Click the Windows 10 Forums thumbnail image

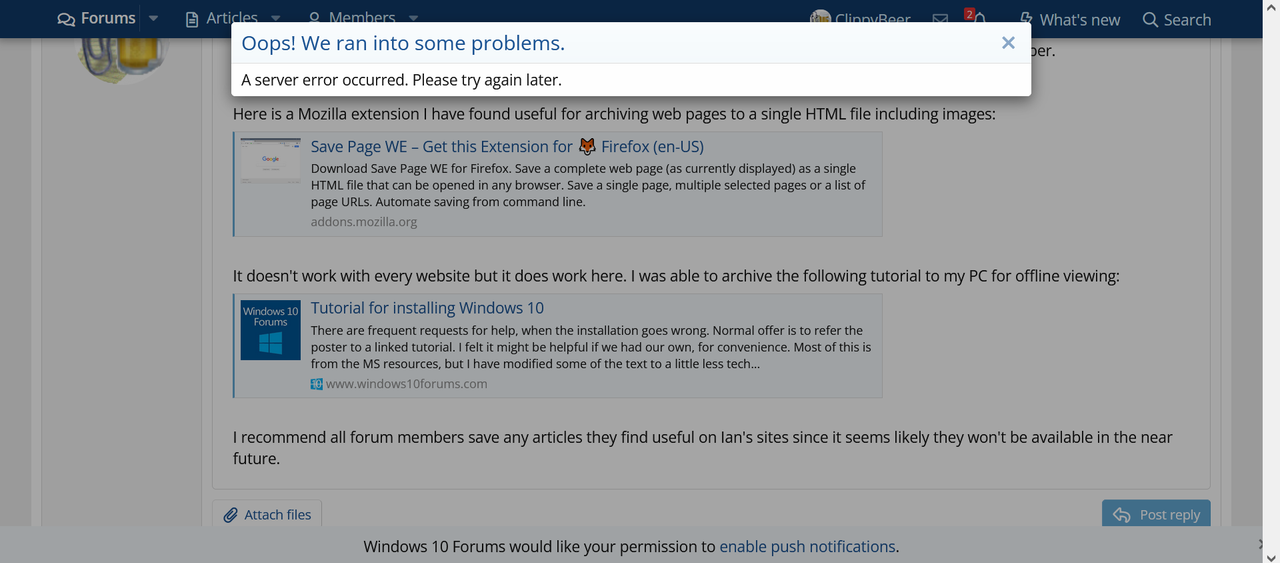point(270,330)
